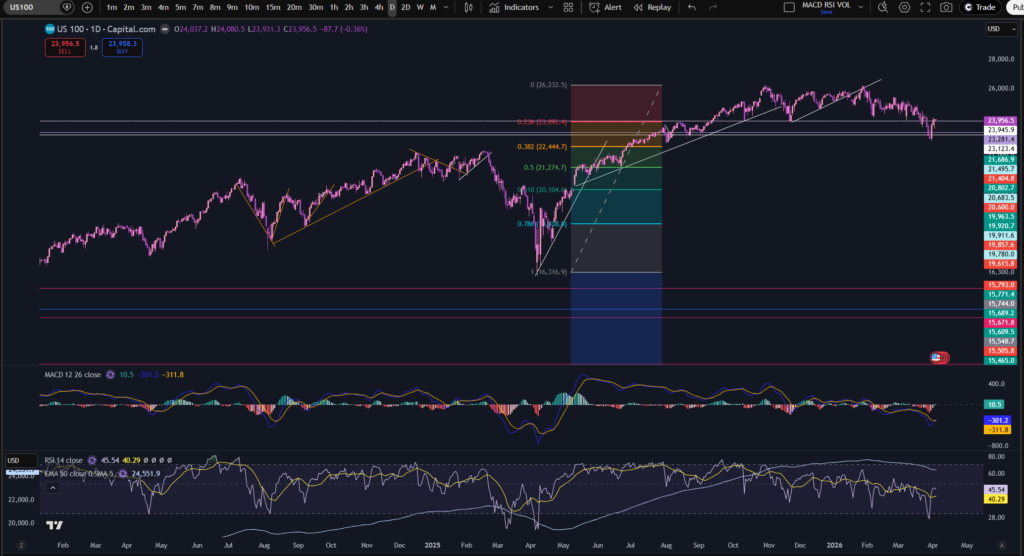Take a chart snapshot with camera icon

[946, 7]
